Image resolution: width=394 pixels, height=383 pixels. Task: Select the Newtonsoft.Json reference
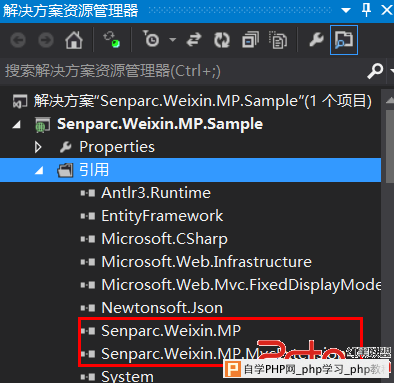tap(162, 308)
